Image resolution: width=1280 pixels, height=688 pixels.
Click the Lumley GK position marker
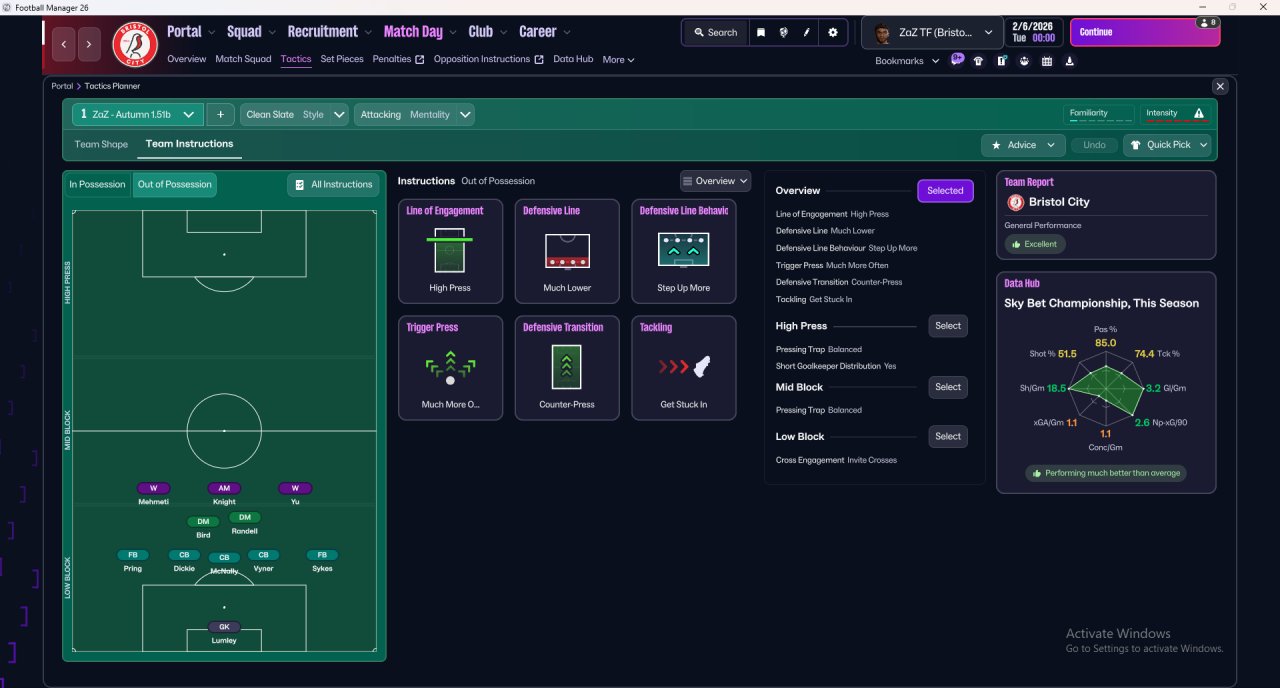click(224, 627)
